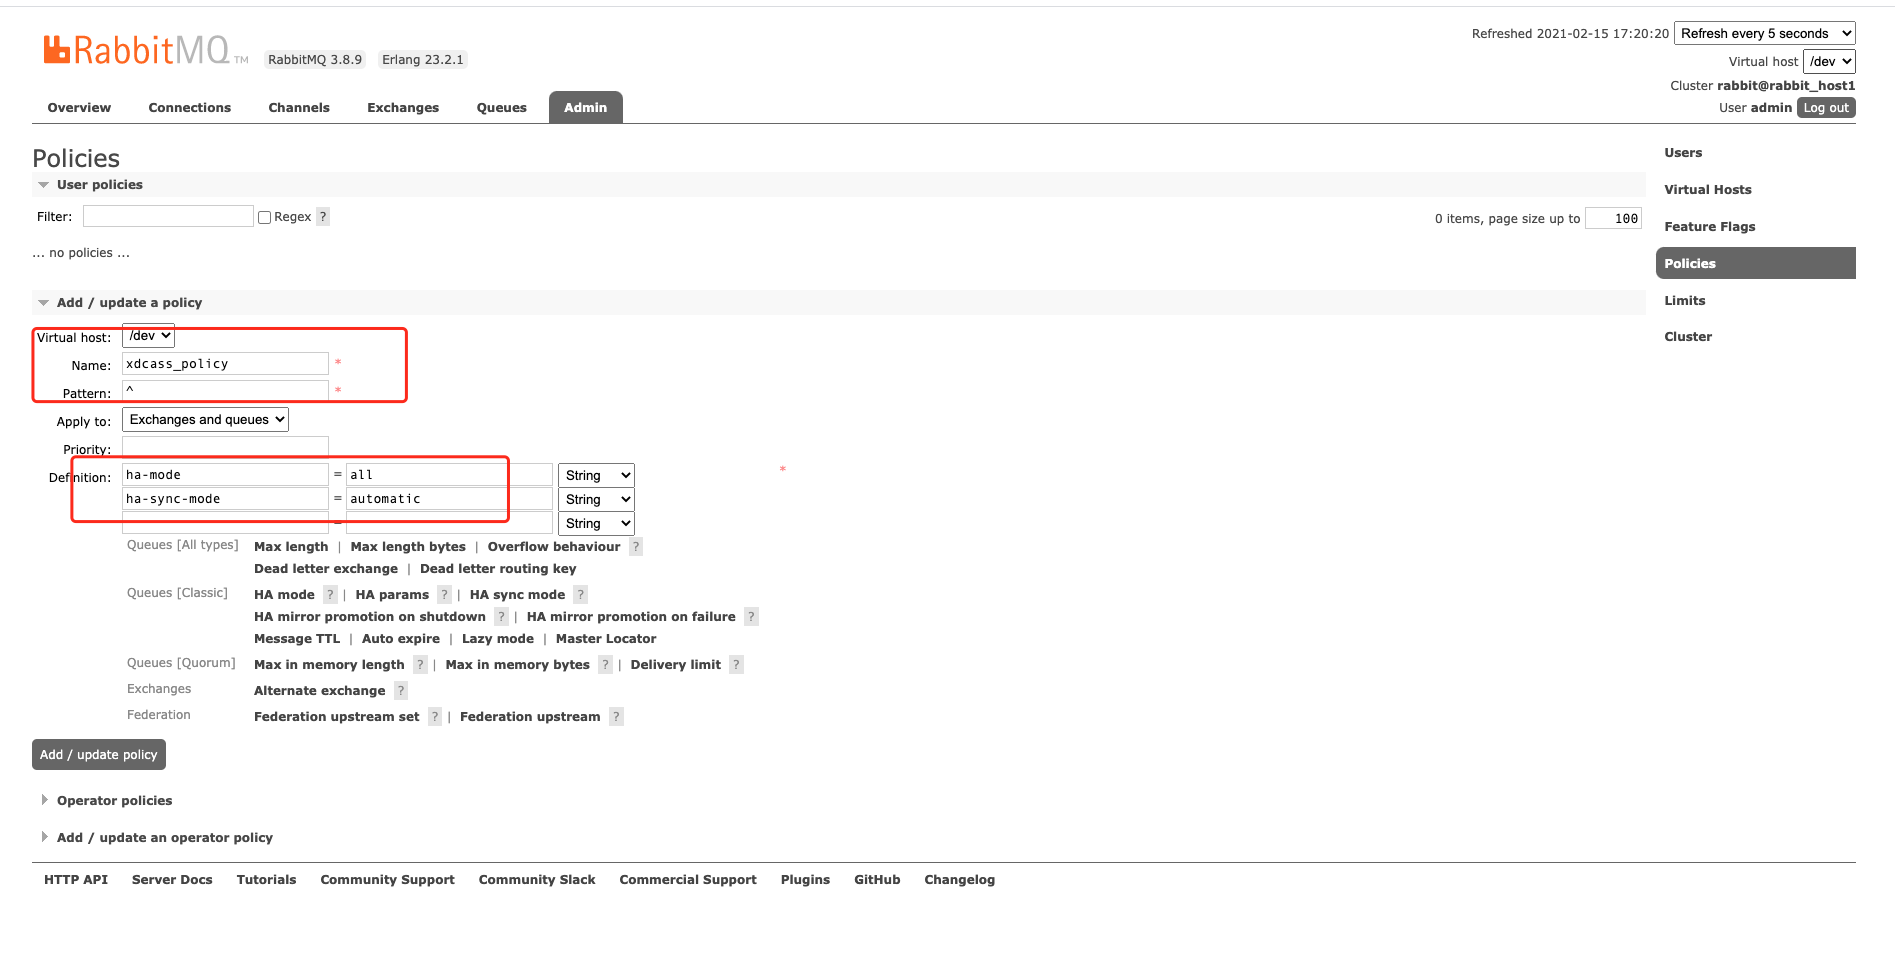Open help beside Max in memory bytes

pos(606,665)
